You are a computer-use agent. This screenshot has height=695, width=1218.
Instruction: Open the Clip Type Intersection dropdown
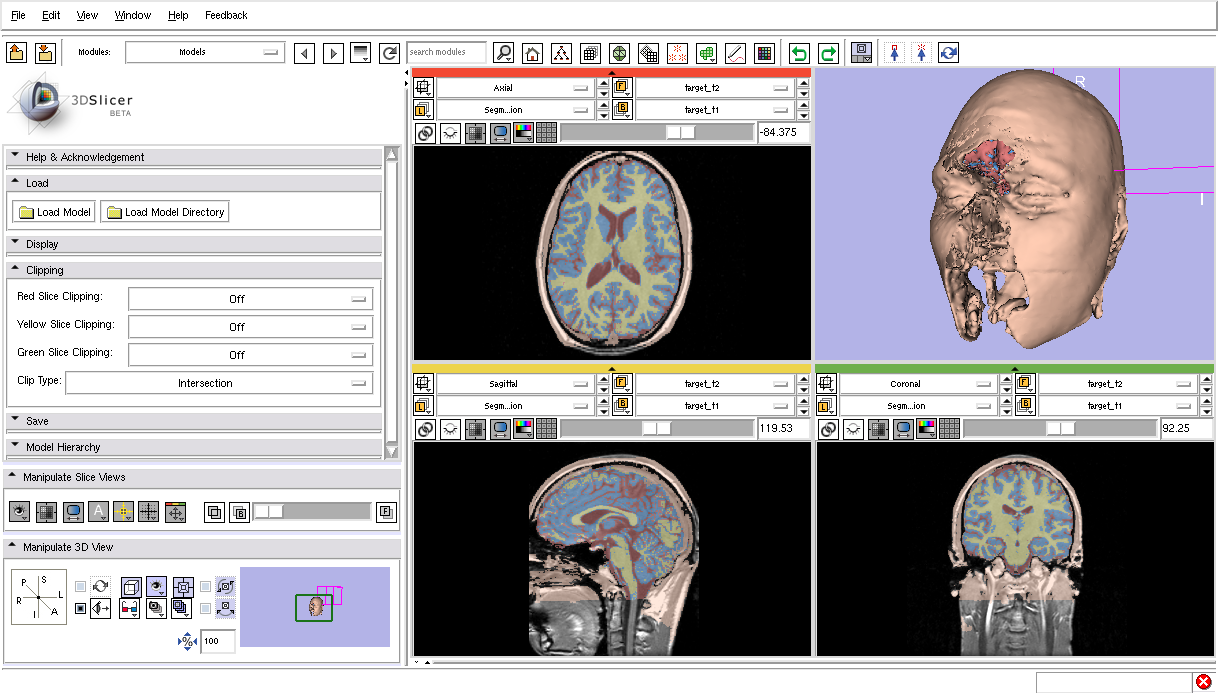[x=219, y=383]
